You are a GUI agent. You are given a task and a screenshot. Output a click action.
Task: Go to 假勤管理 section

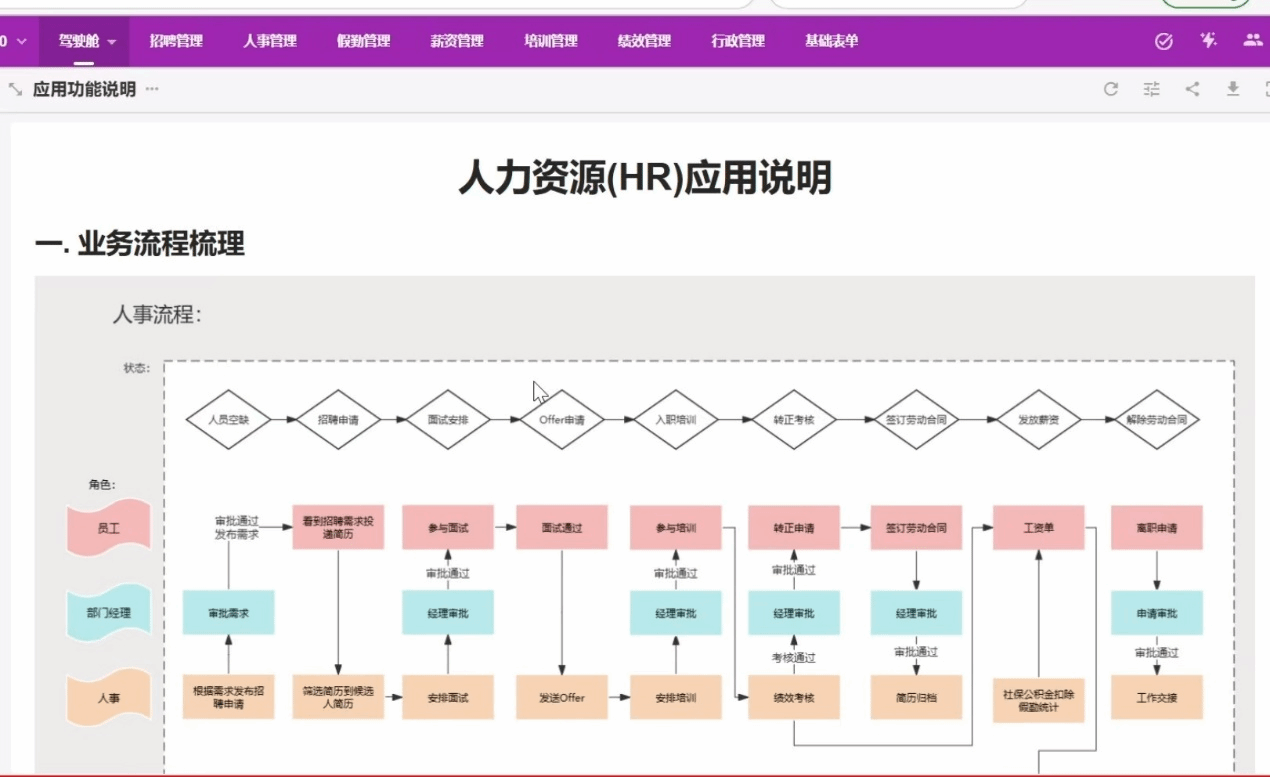363,41
